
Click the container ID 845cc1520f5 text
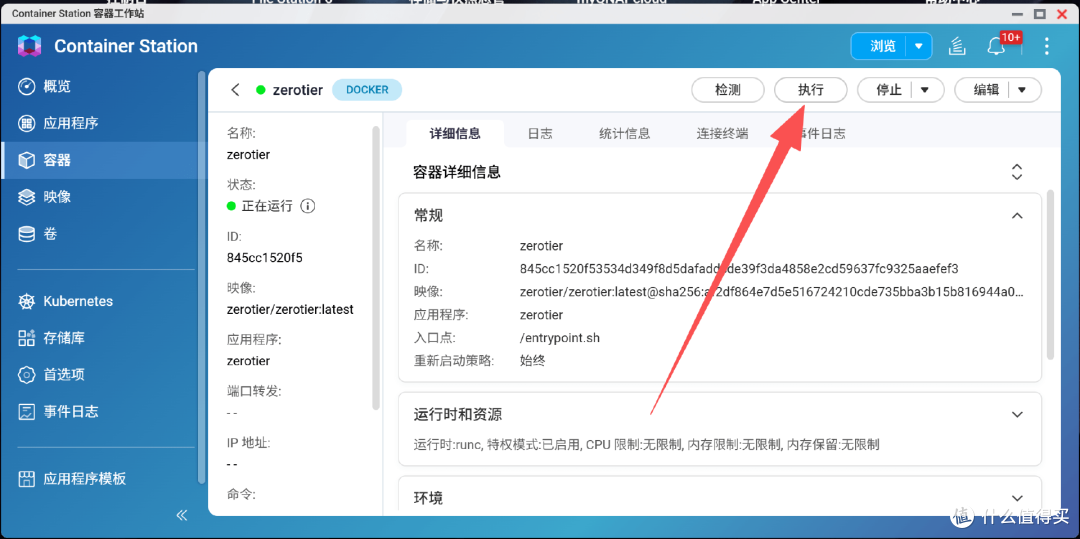click(264, 258)
